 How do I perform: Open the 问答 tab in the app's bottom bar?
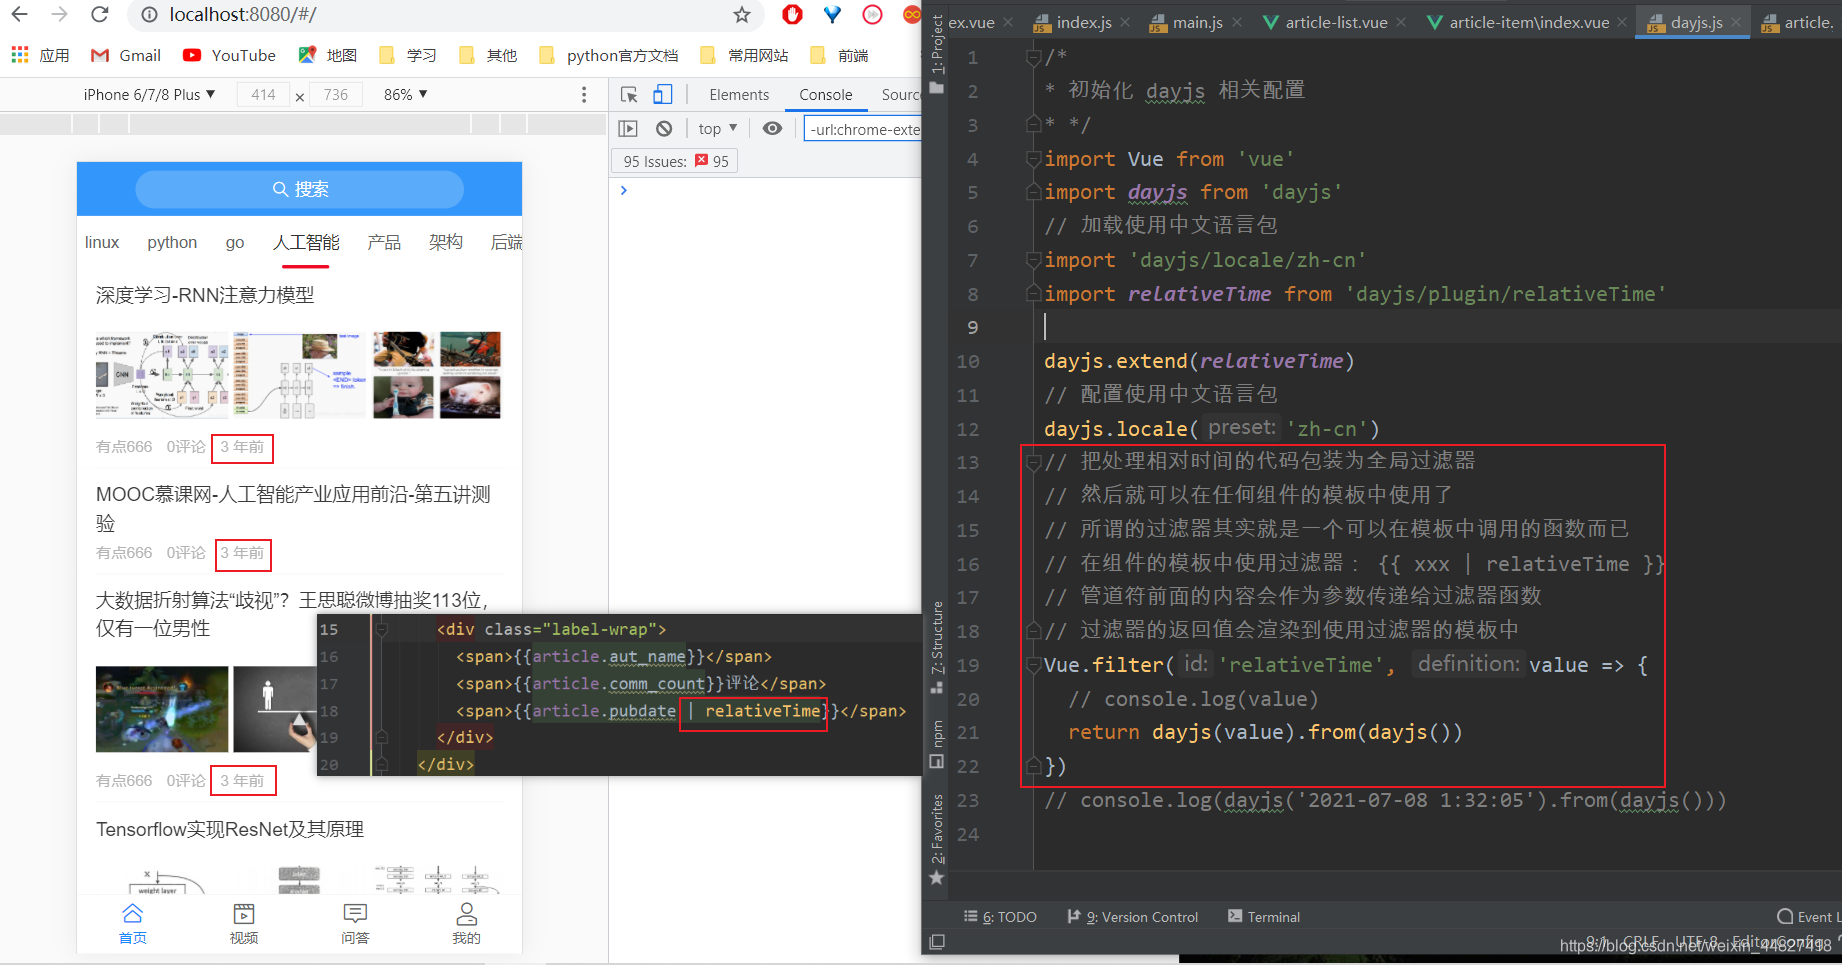(x=355, y=924)
